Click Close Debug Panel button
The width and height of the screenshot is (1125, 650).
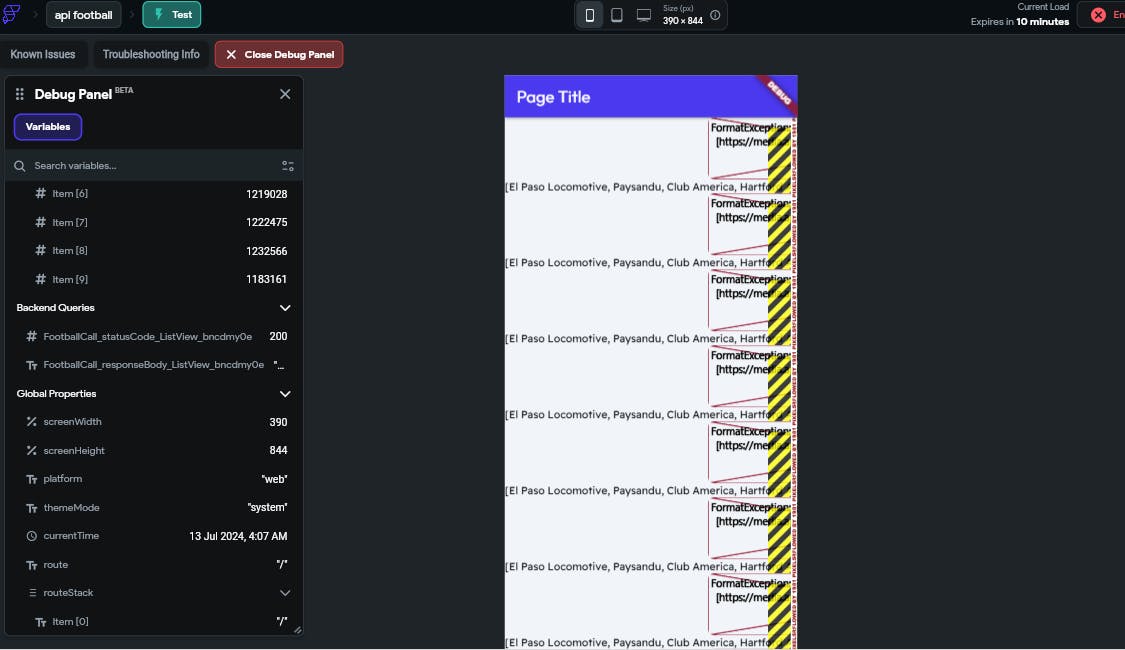pos(279,55)
